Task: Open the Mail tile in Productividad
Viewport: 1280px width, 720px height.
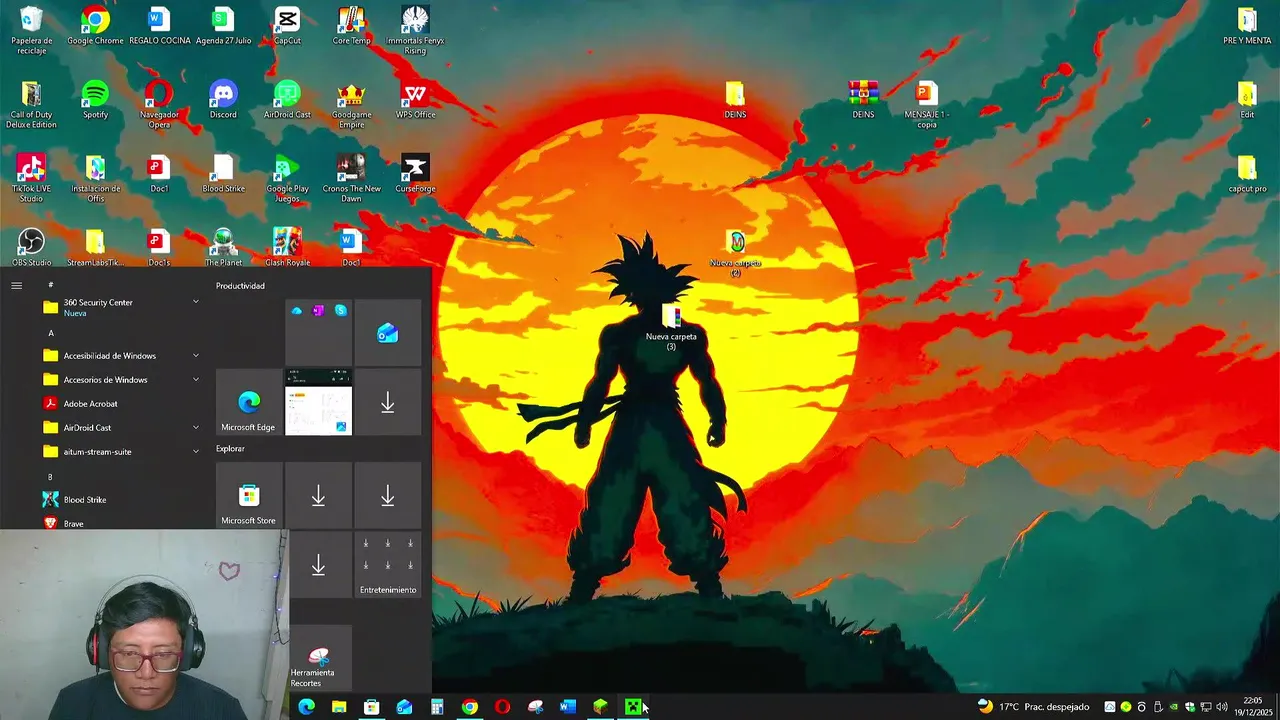Action: click(x=388, y=333)
